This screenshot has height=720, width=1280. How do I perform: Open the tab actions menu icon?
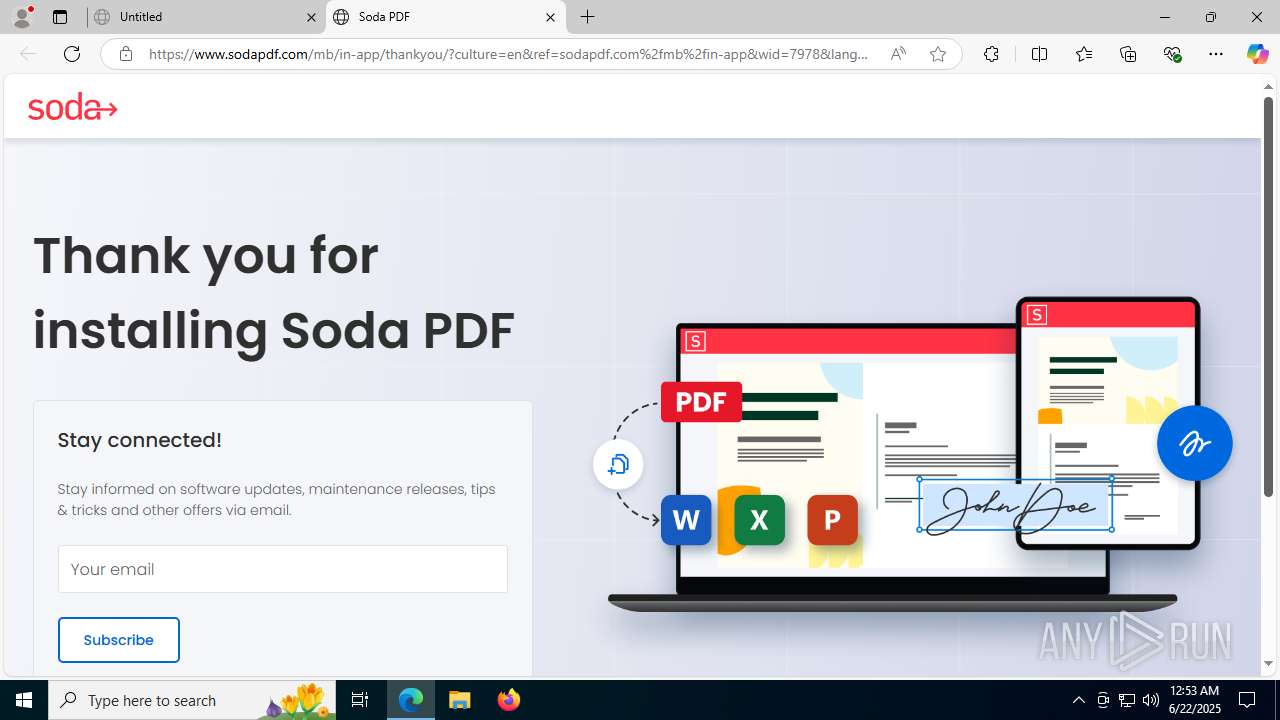(60, 17)
